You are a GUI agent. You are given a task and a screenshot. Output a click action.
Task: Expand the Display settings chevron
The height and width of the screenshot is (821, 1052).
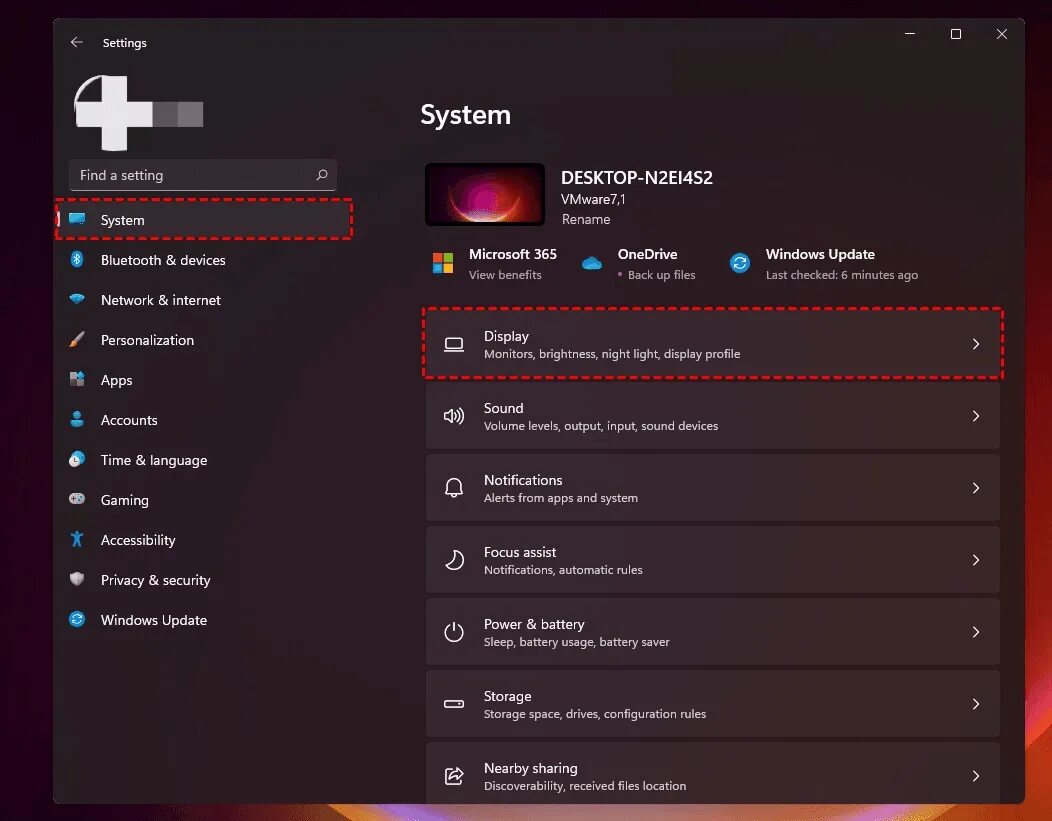976,344
